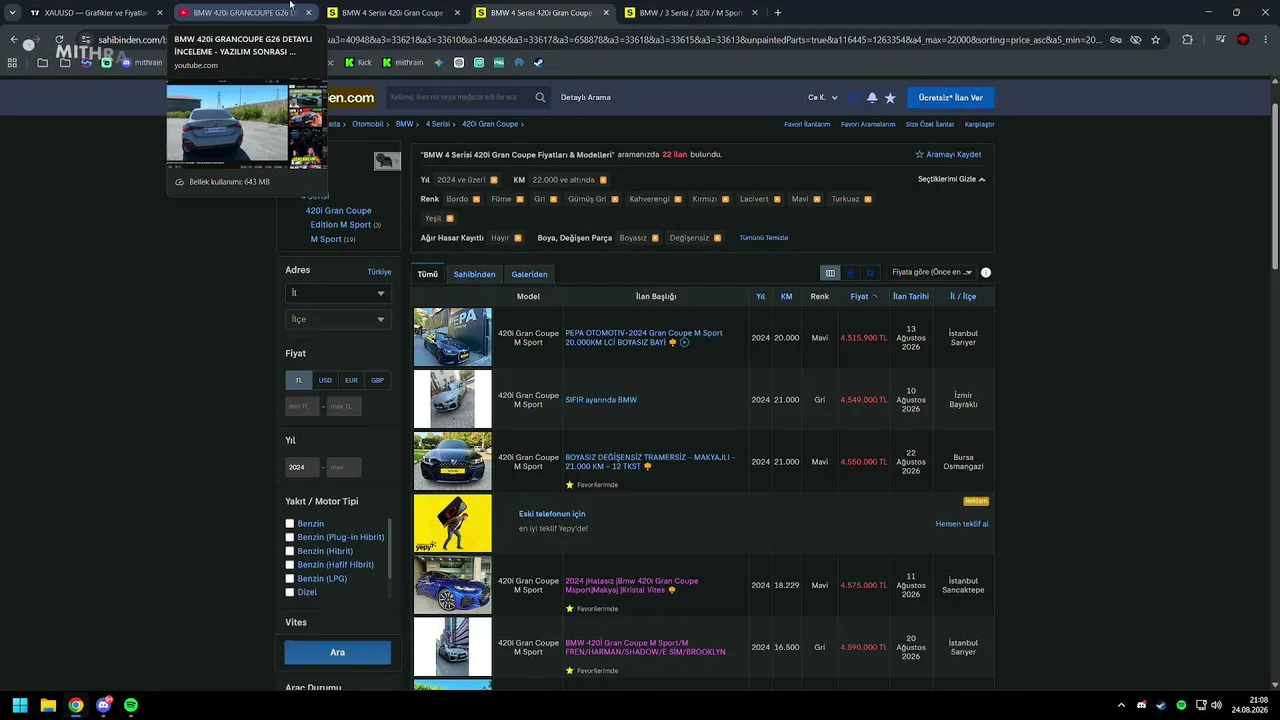Click the 'Ücretsiz* İlan Ver' button

point(950,98)
